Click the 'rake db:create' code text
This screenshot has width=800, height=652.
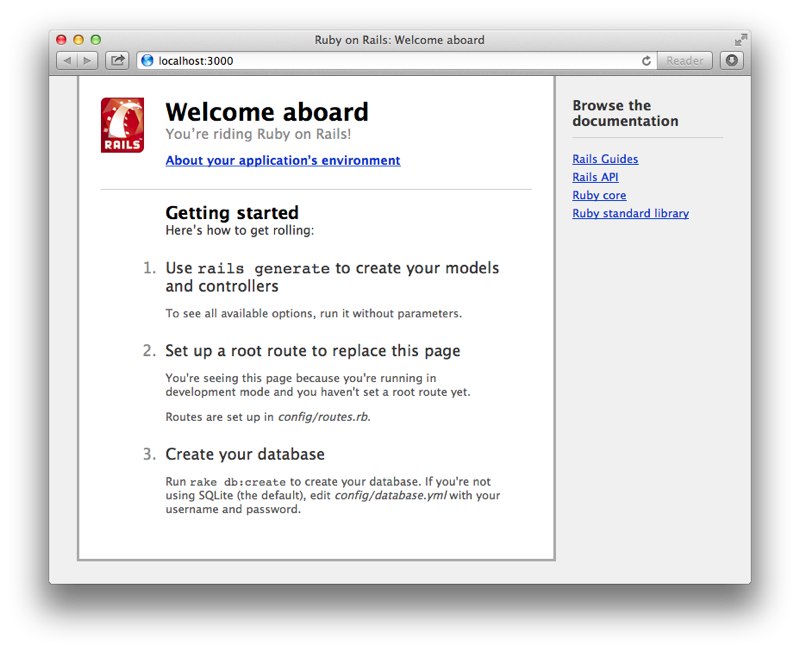coord(238,482)
